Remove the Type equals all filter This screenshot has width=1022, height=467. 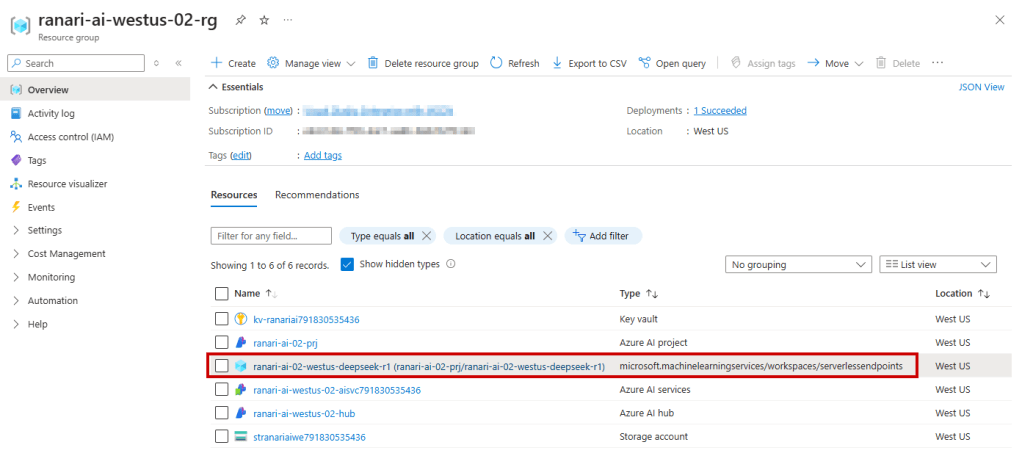point(427,236)
